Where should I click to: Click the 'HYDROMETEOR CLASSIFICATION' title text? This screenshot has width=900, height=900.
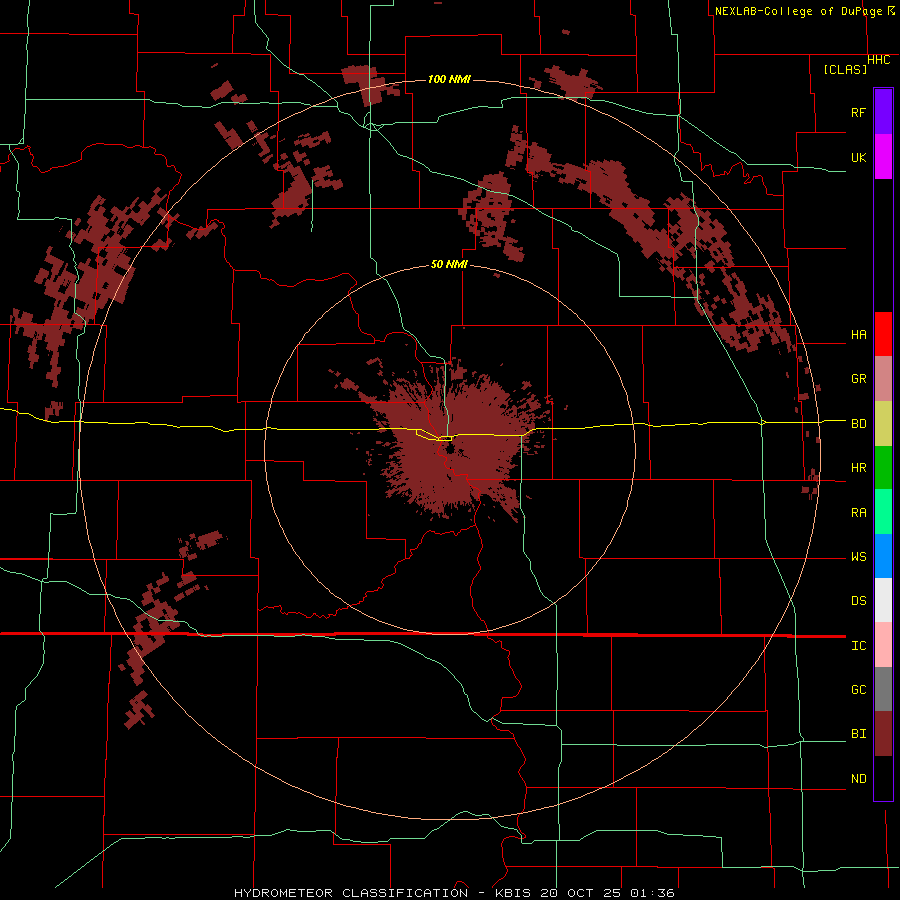(x=351, y=893)
